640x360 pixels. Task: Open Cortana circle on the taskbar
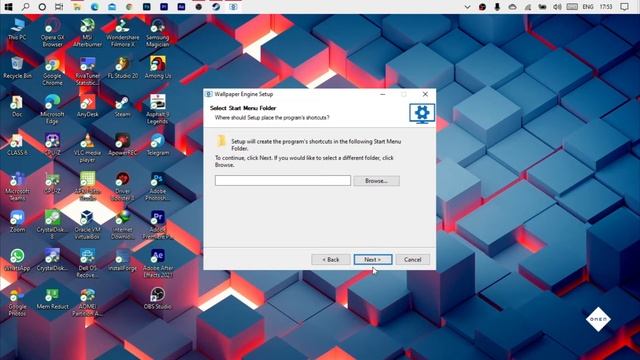[42, 7]
